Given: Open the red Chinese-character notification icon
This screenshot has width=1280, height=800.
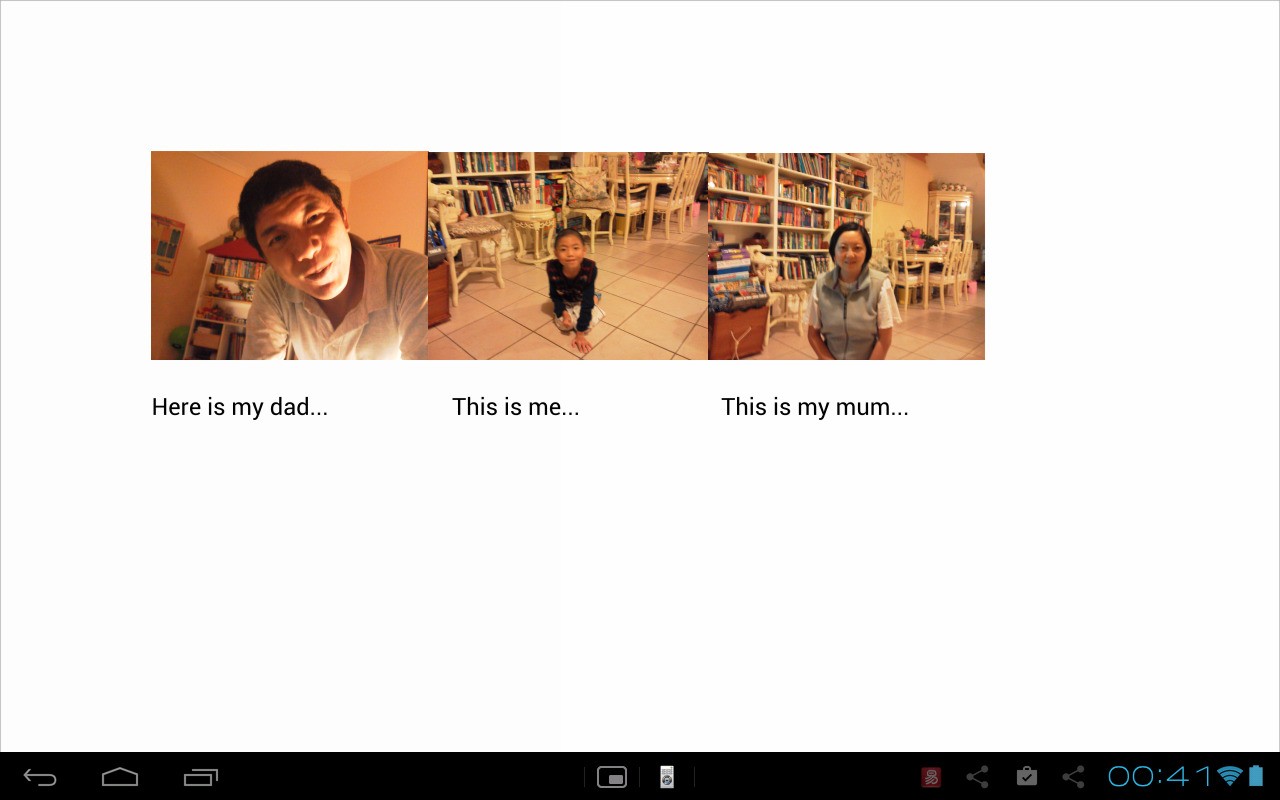Looking at the screenshot, I should tap(932, 777).
